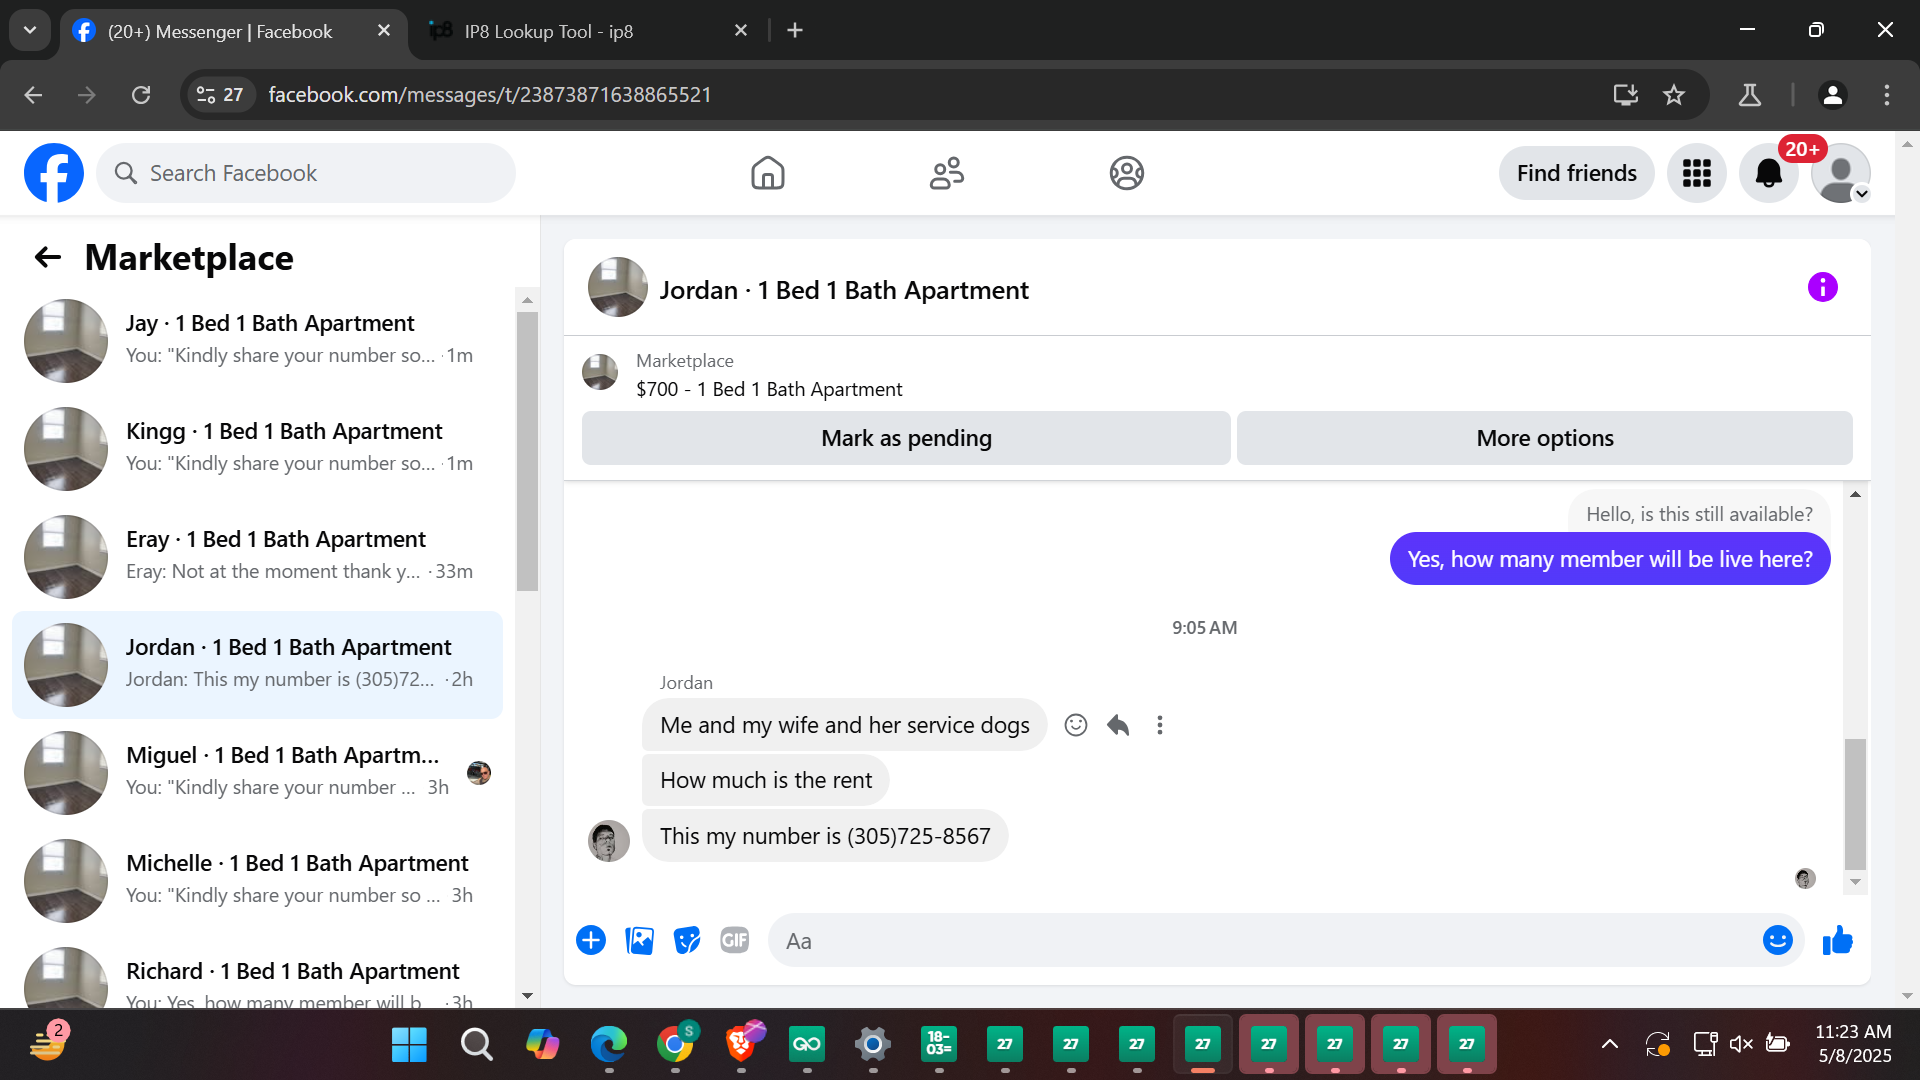The image size is (1920, 1080).
Task: Open the Facebook logo home link
Action: point(54,173)
